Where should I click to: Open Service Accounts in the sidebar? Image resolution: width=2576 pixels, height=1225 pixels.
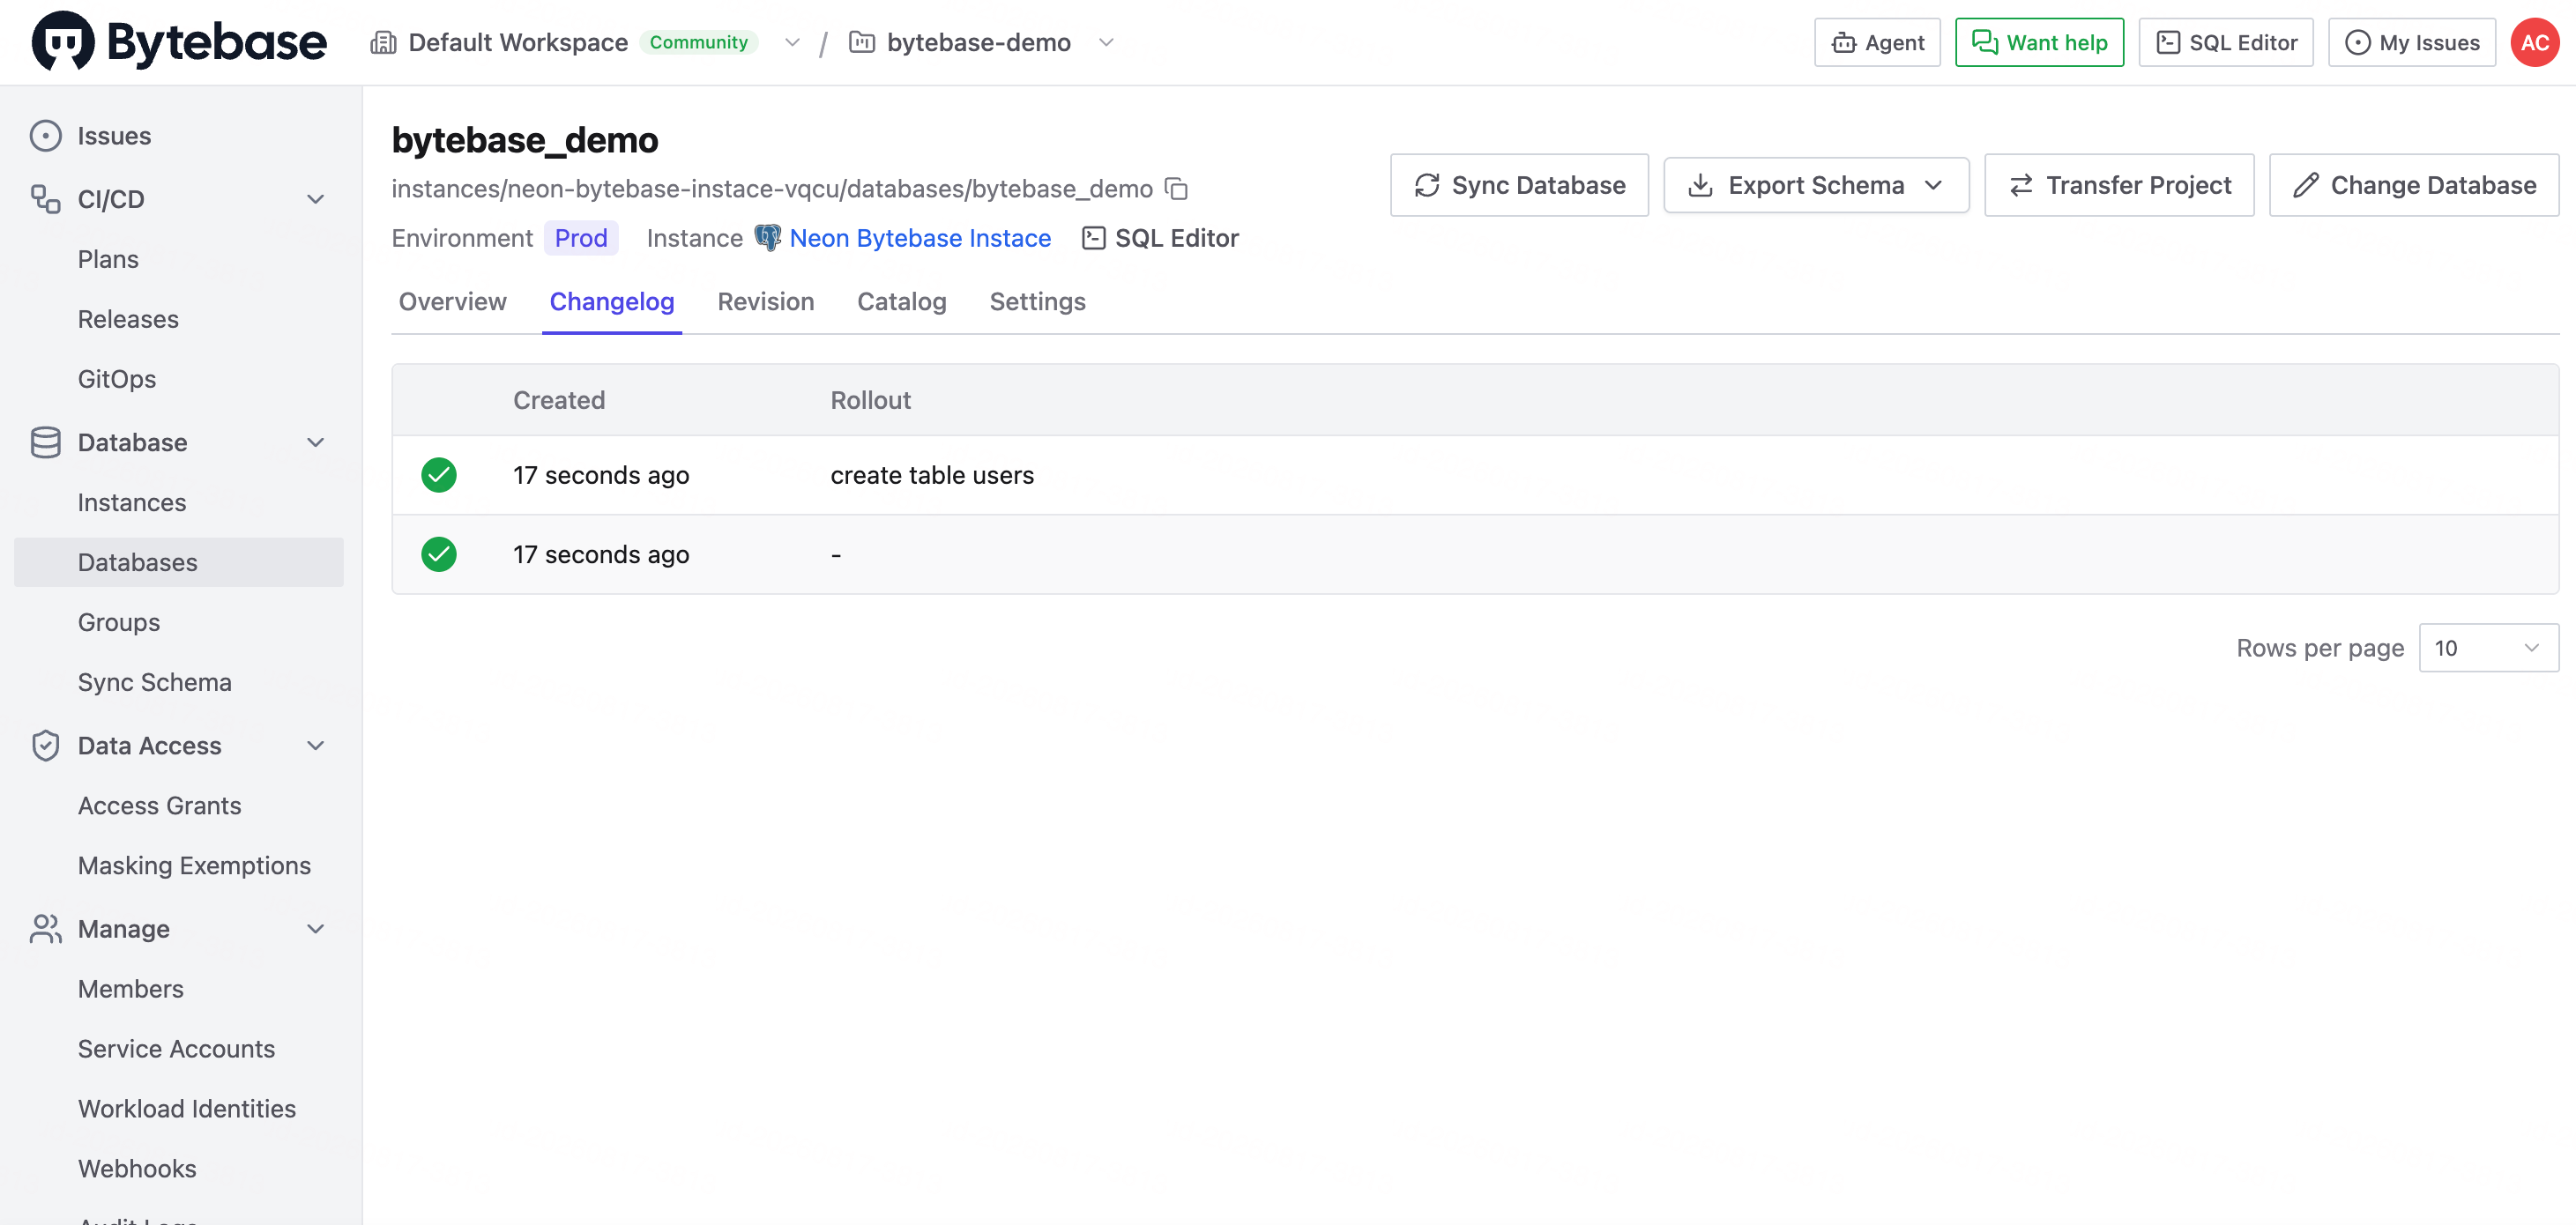click(179, 1049)
